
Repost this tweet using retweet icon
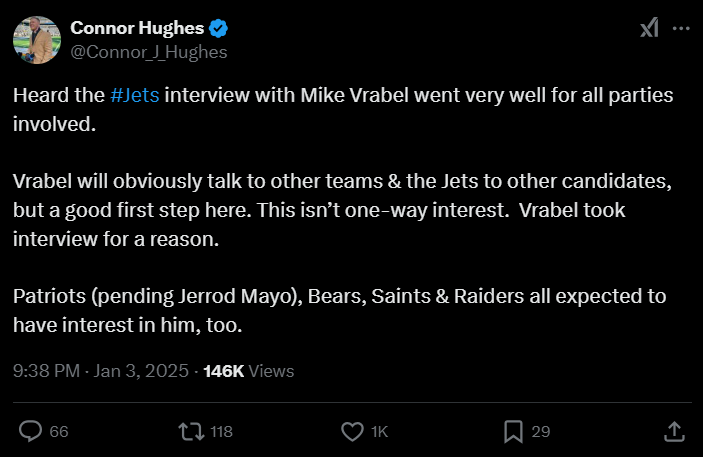point(188,431)
